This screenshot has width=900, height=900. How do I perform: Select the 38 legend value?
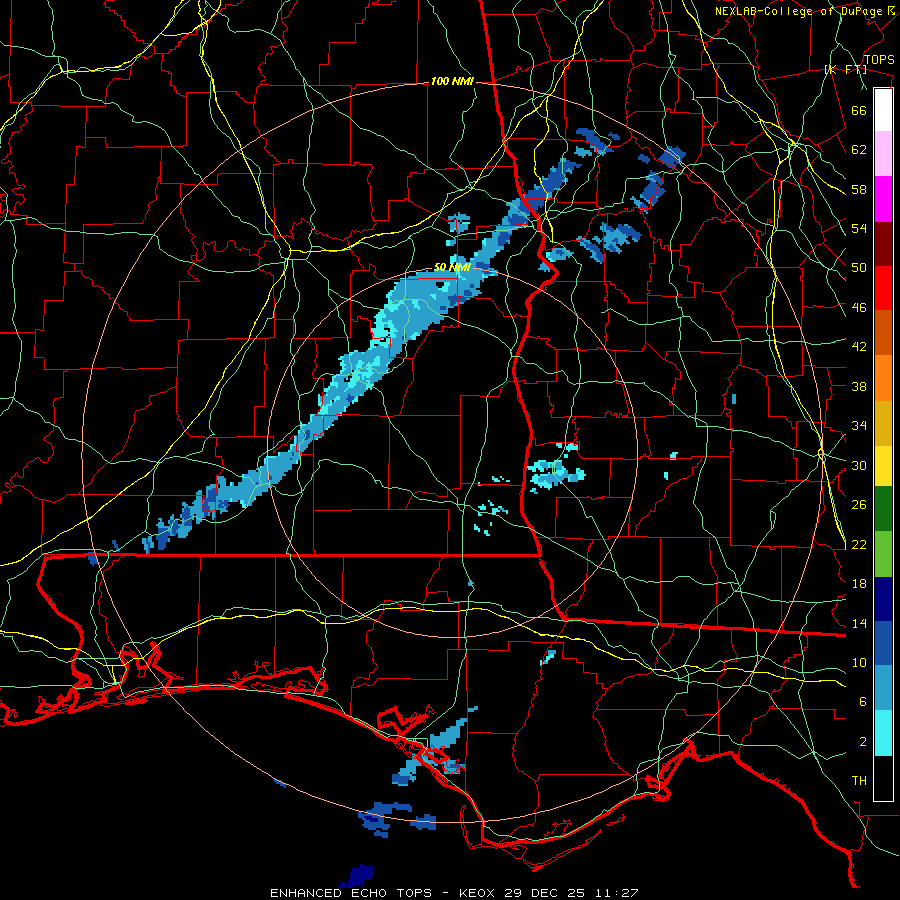(x=859, y=386)
